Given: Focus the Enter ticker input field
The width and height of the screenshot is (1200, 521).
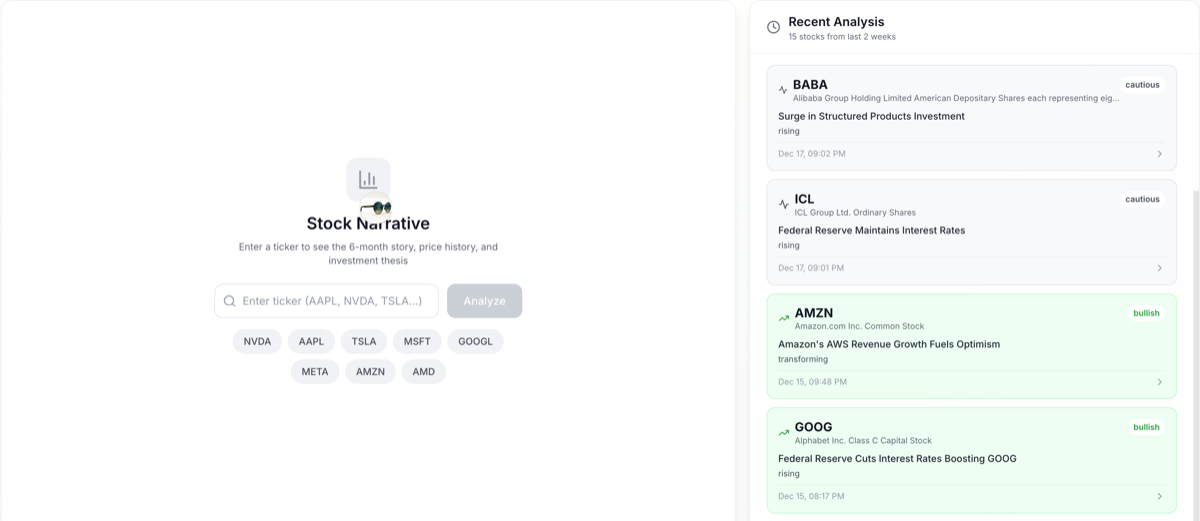Looking at the screenshot, I should (326, 301).
